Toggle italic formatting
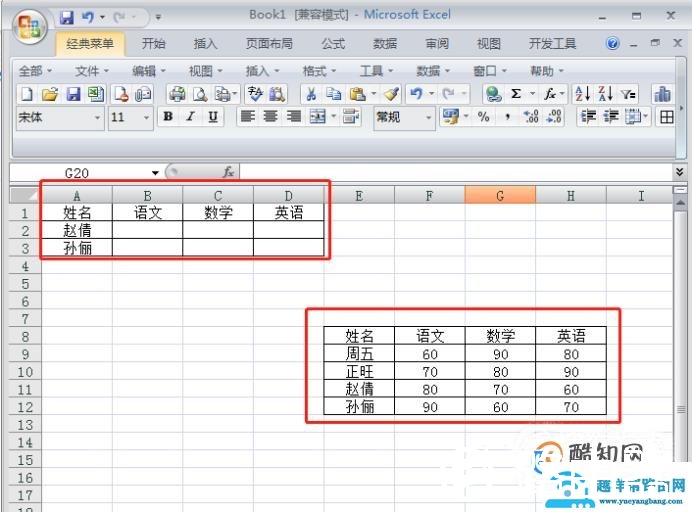 (x=190, y=117)
